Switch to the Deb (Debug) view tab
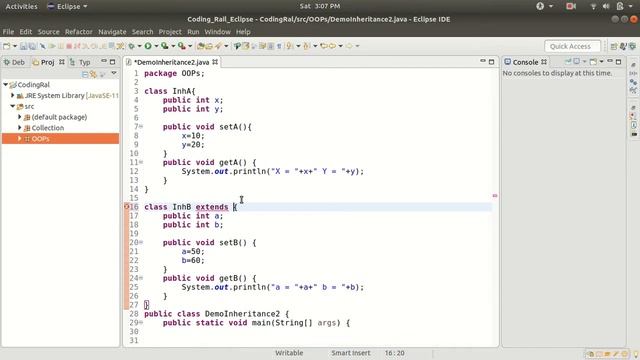640x360 pixels. click(x=14, y=62)
